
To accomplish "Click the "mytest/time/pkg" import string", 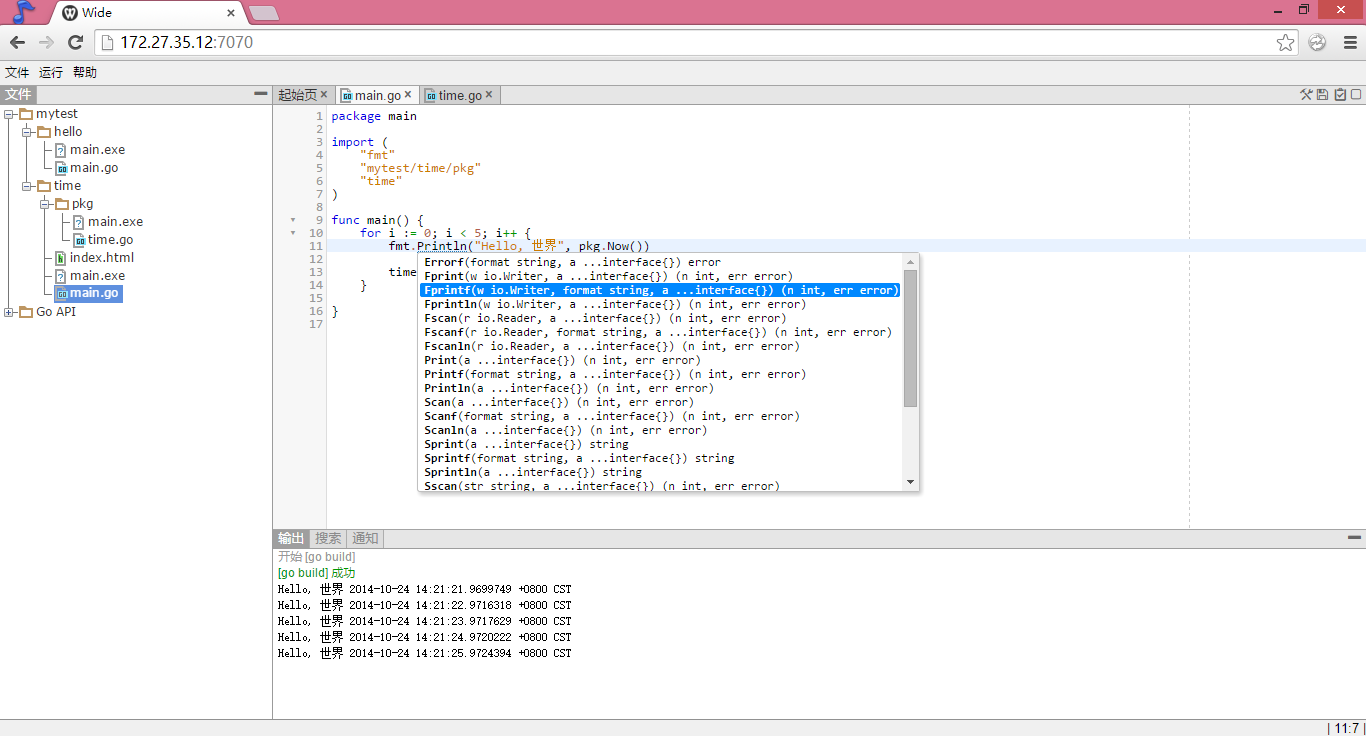I will click(x=420, y=168).
